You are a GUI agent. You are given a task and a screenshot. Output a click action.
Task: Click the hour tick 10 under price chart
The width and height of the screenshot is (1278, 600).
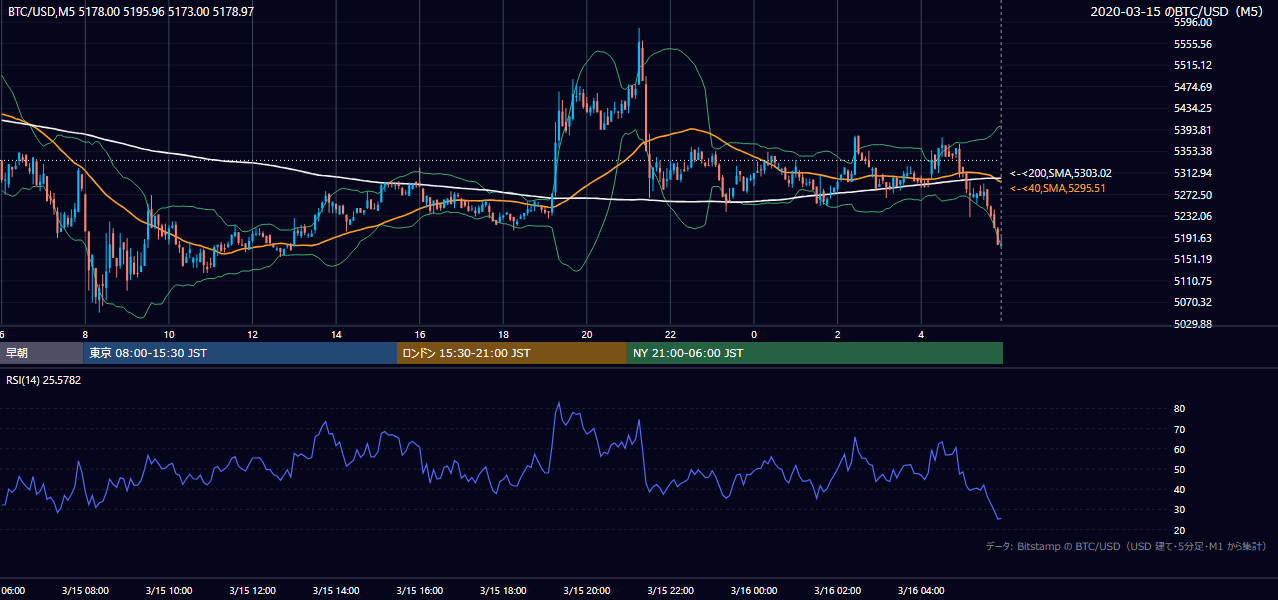click(169, 334)
